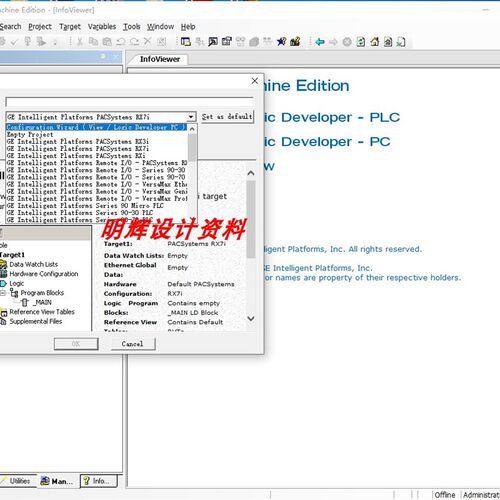Switch to the Info bottom tab
500x500 pixels.
coord(99,481)
